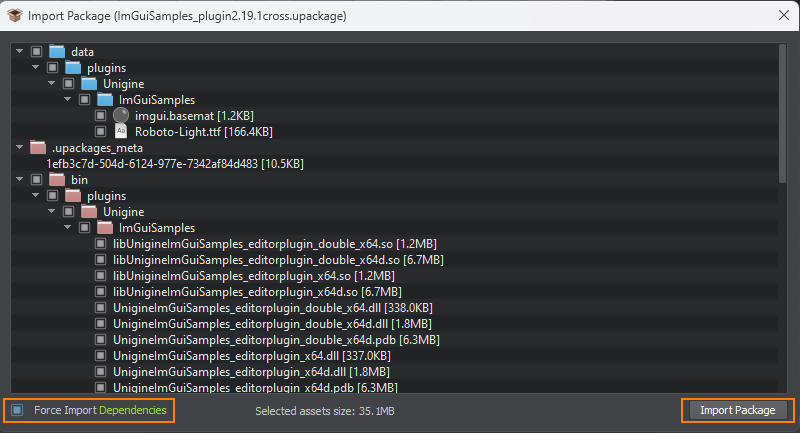Click the imgui.basemat material sphere icon

[121, 115]
